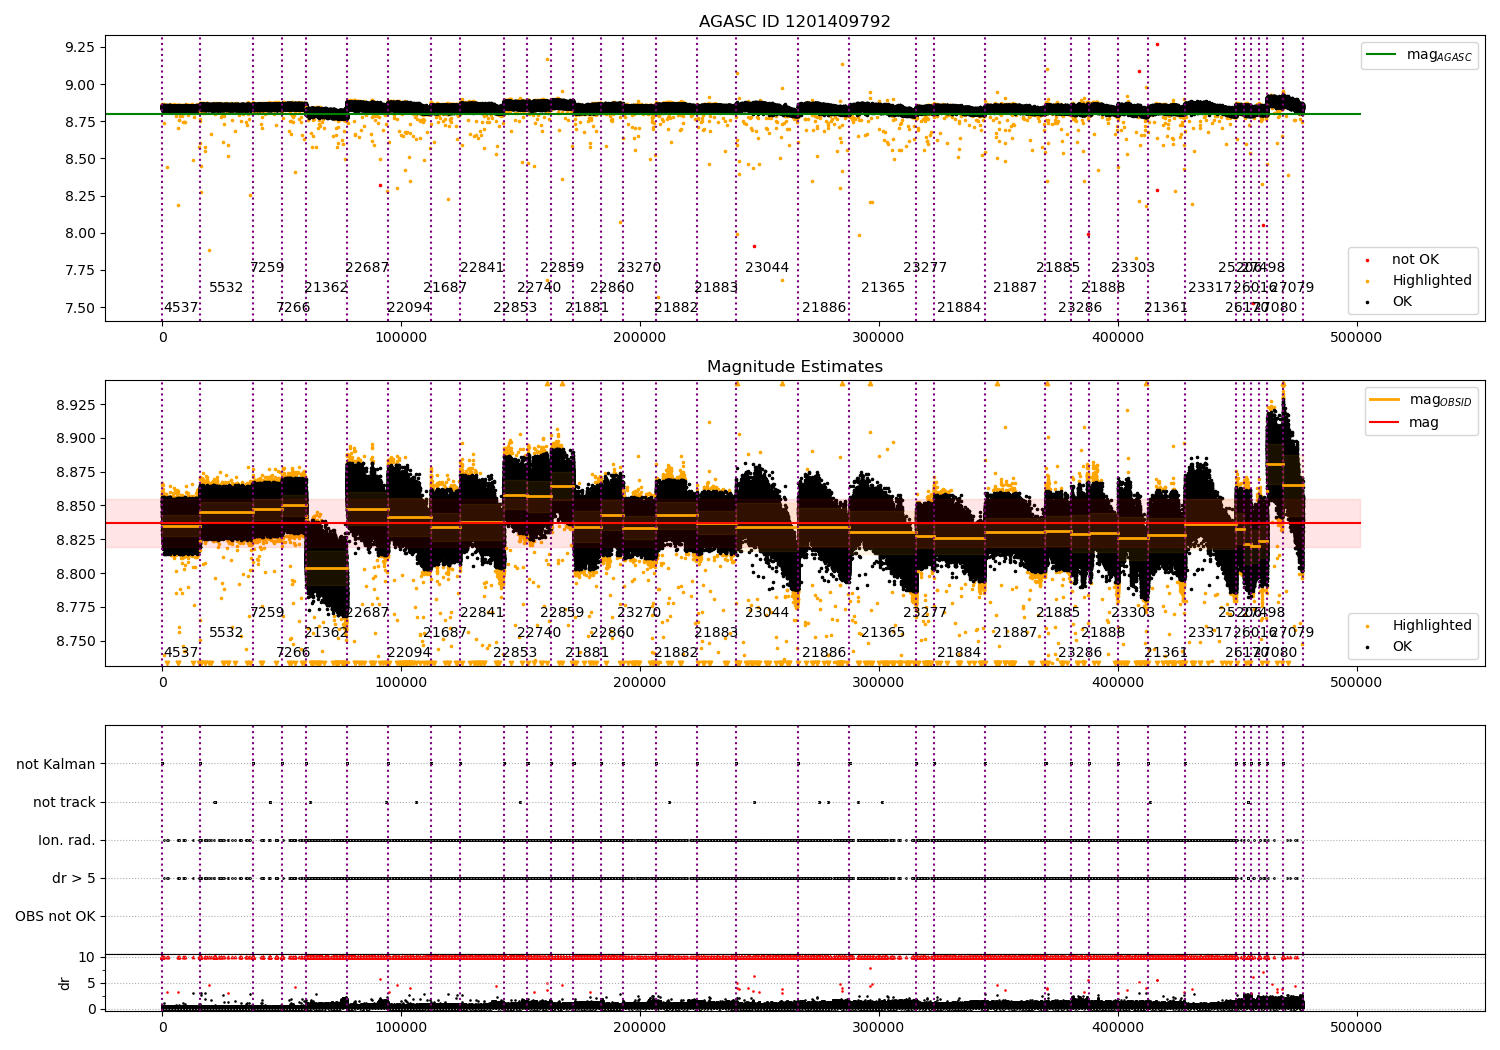Click "300000" x-axis tick of top plot
Viewport: 1500px width, 1050px height.
pyautogui.click(x=879, y=337)
